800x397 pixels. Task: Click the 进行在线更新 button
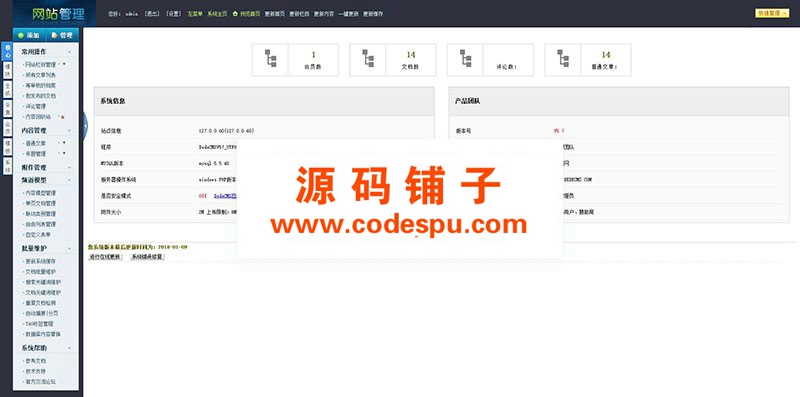coord(105,257)
